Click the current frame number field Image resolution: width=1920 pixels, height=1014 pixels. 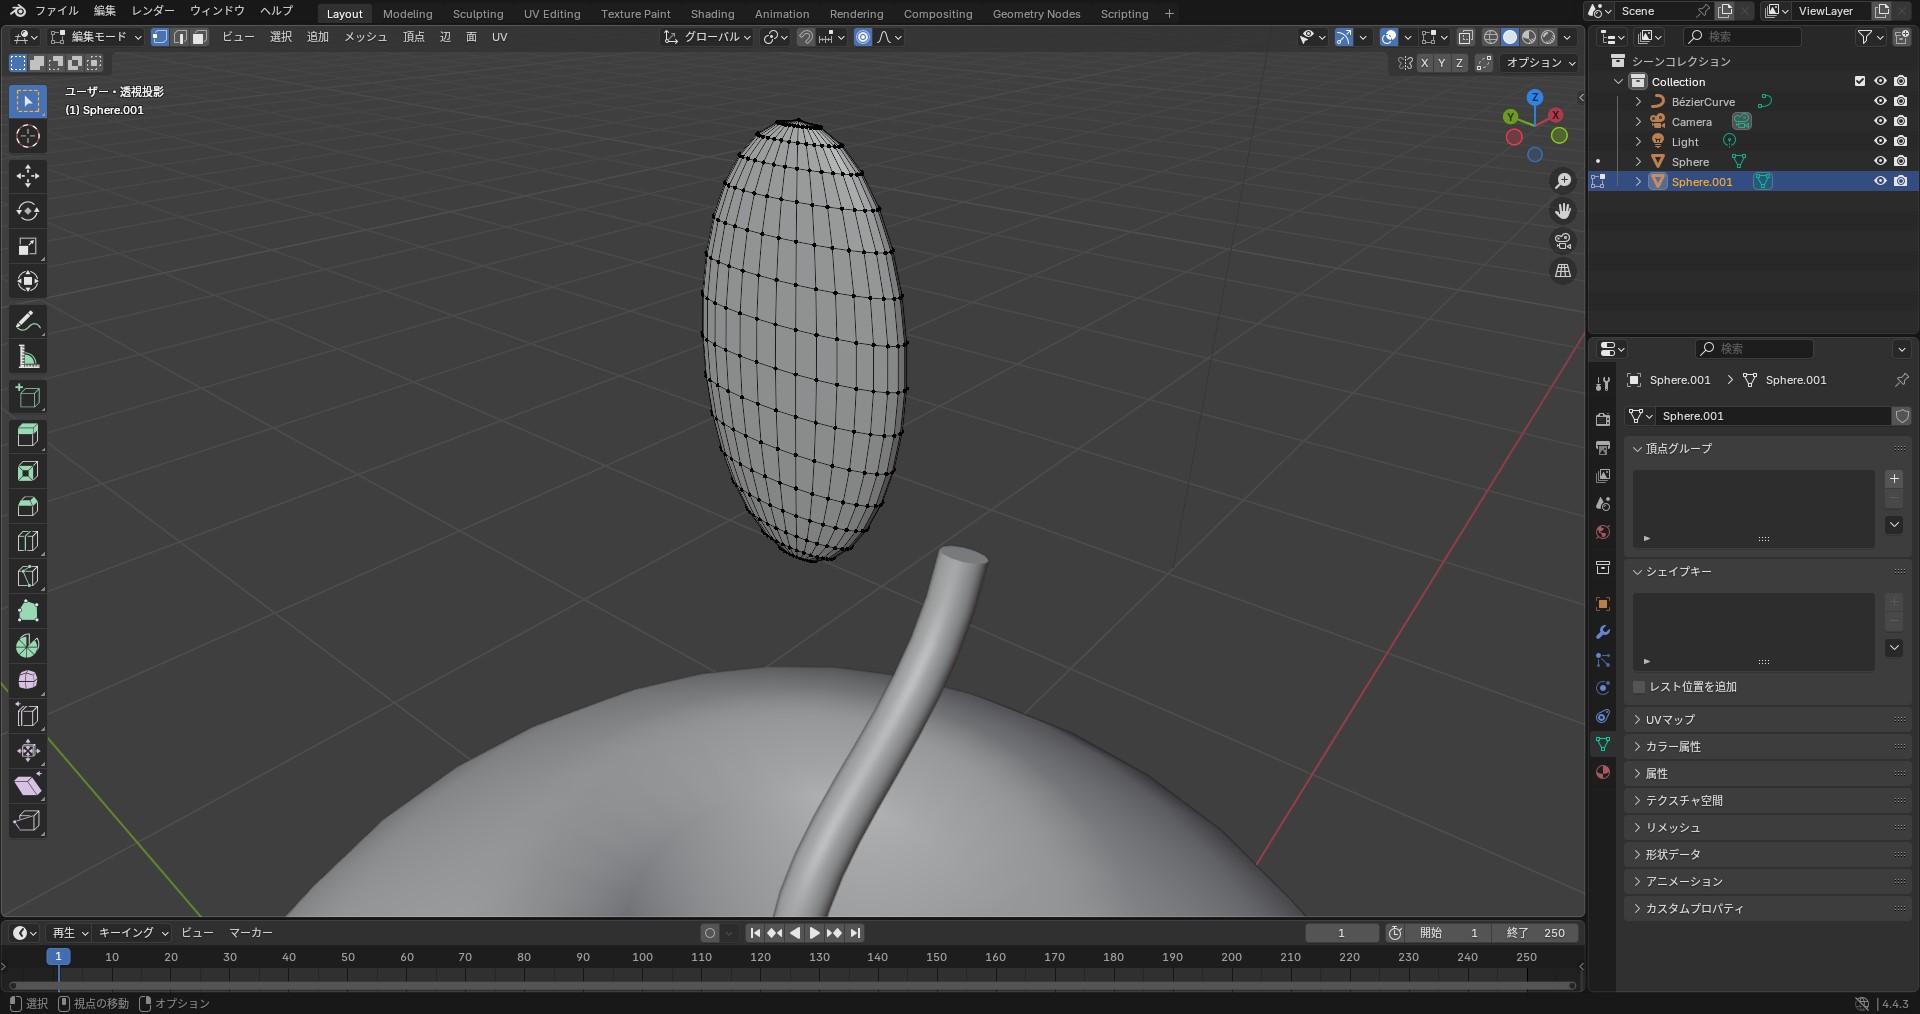click(x=1341, y=933)
